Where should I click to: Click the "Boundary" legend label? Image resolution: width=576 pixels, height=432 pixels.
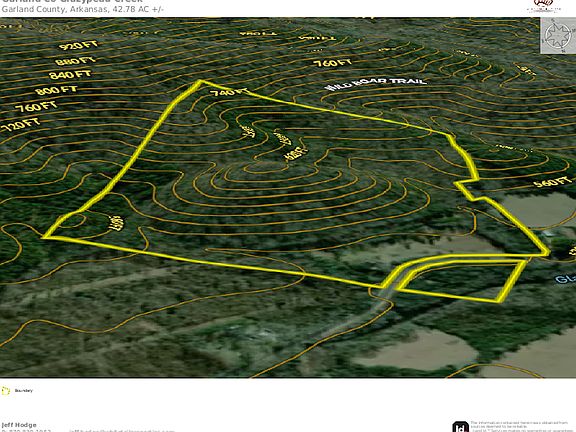(24, 390)
